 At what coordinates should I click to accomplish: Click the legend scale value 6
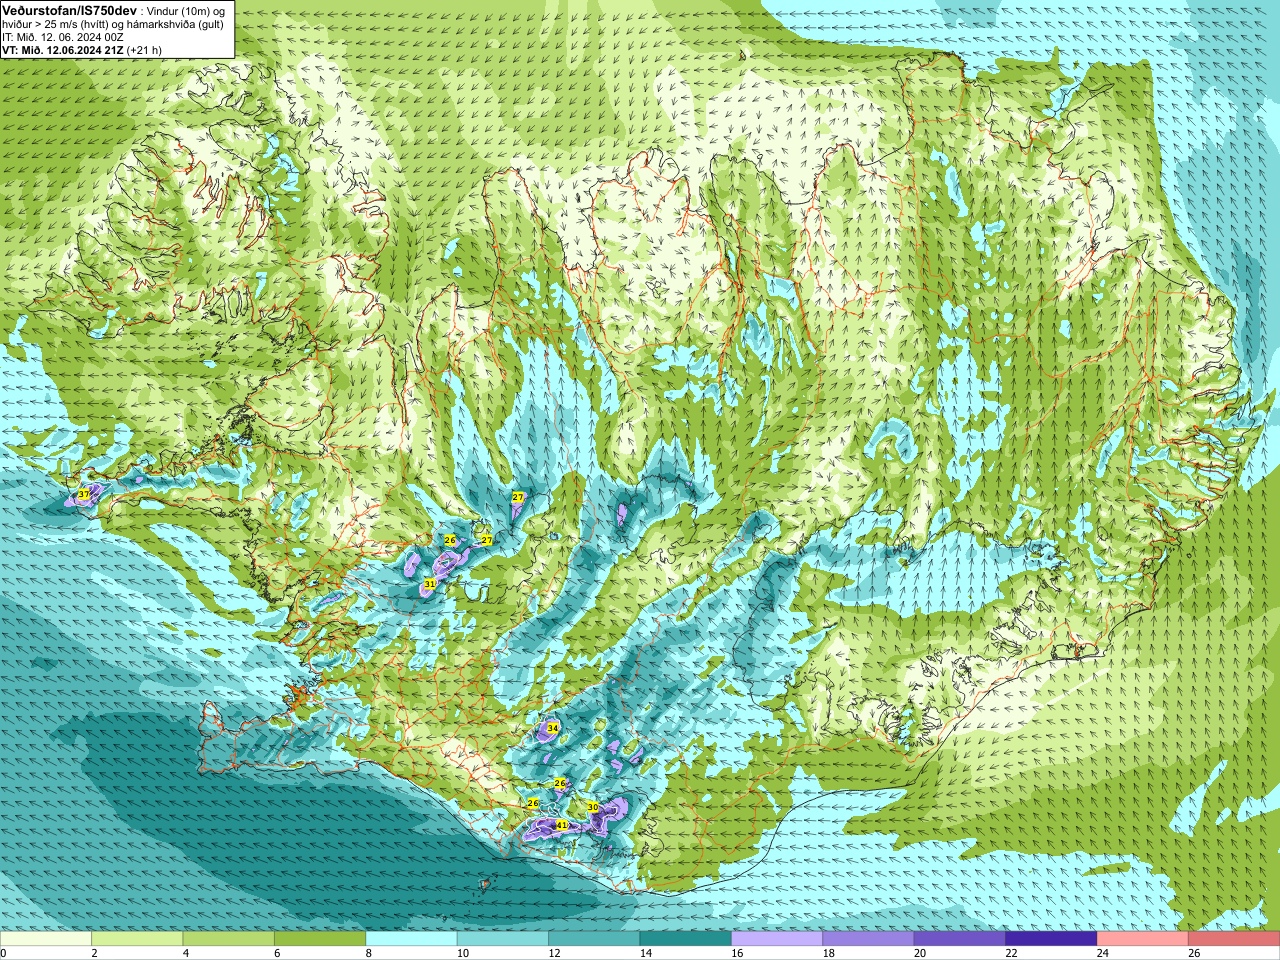click(x=277, y=953)
